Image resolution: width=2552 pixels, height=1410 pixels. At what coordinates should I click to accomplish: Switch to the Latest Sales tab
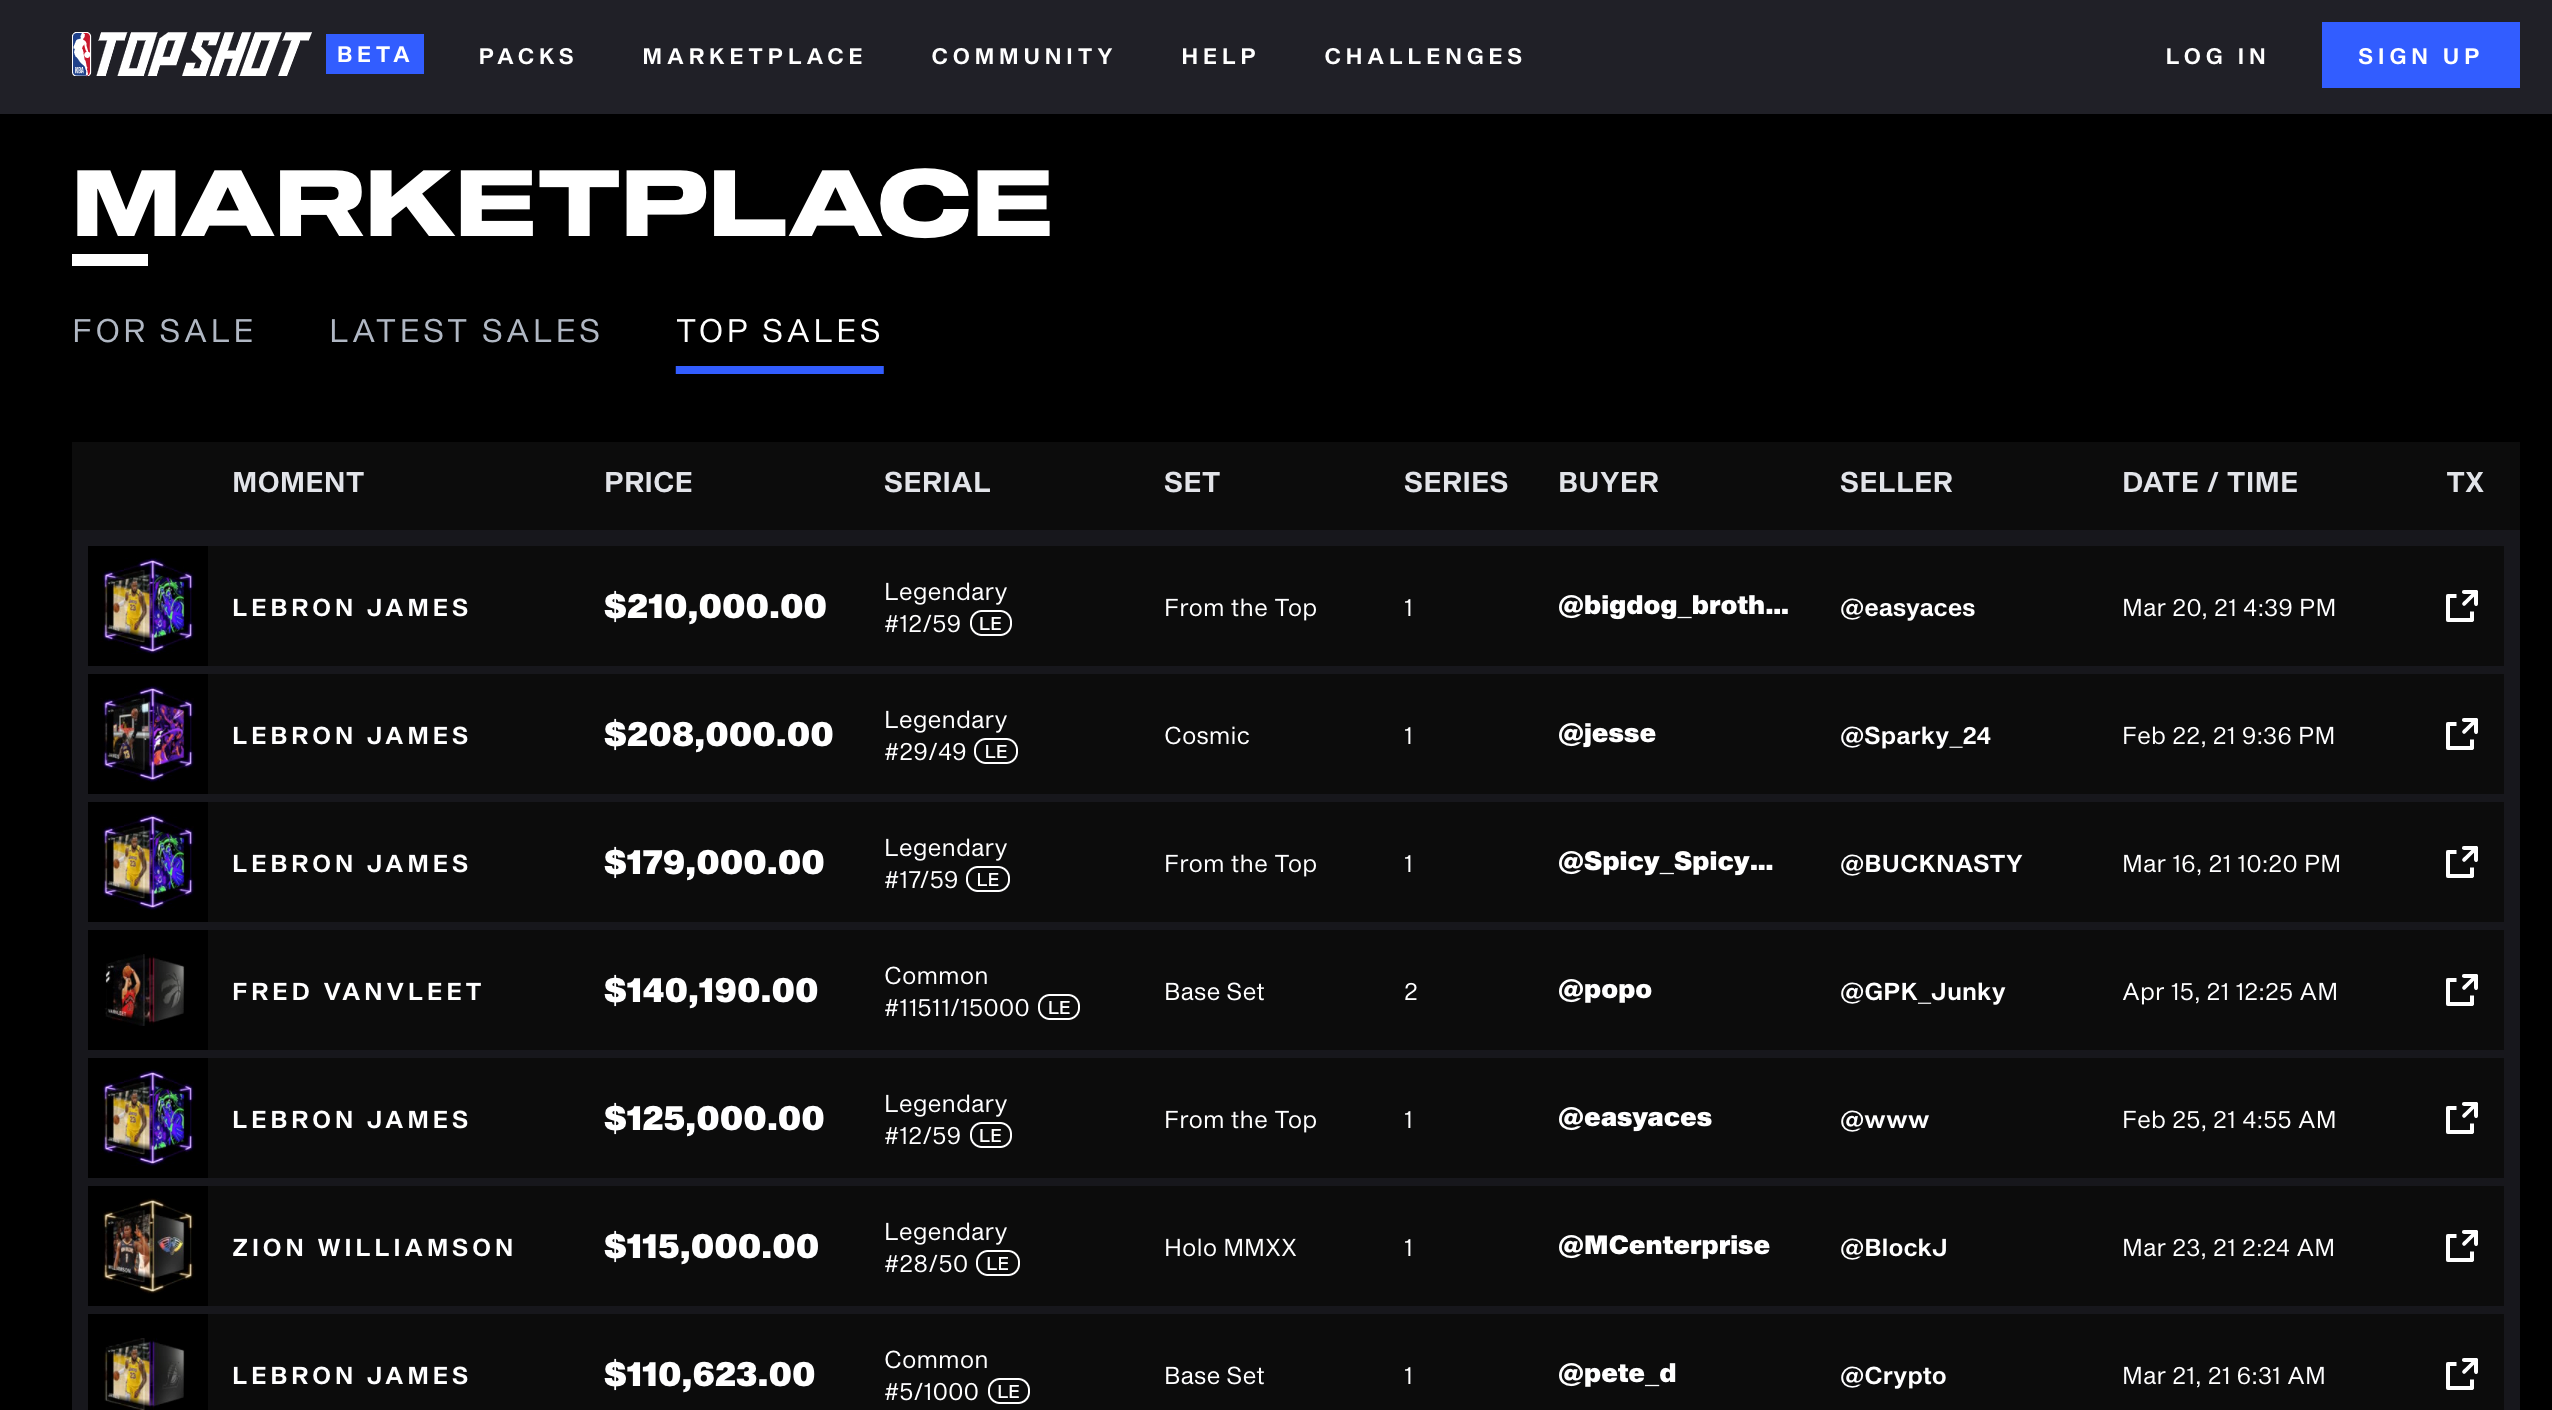pos(465,331)
